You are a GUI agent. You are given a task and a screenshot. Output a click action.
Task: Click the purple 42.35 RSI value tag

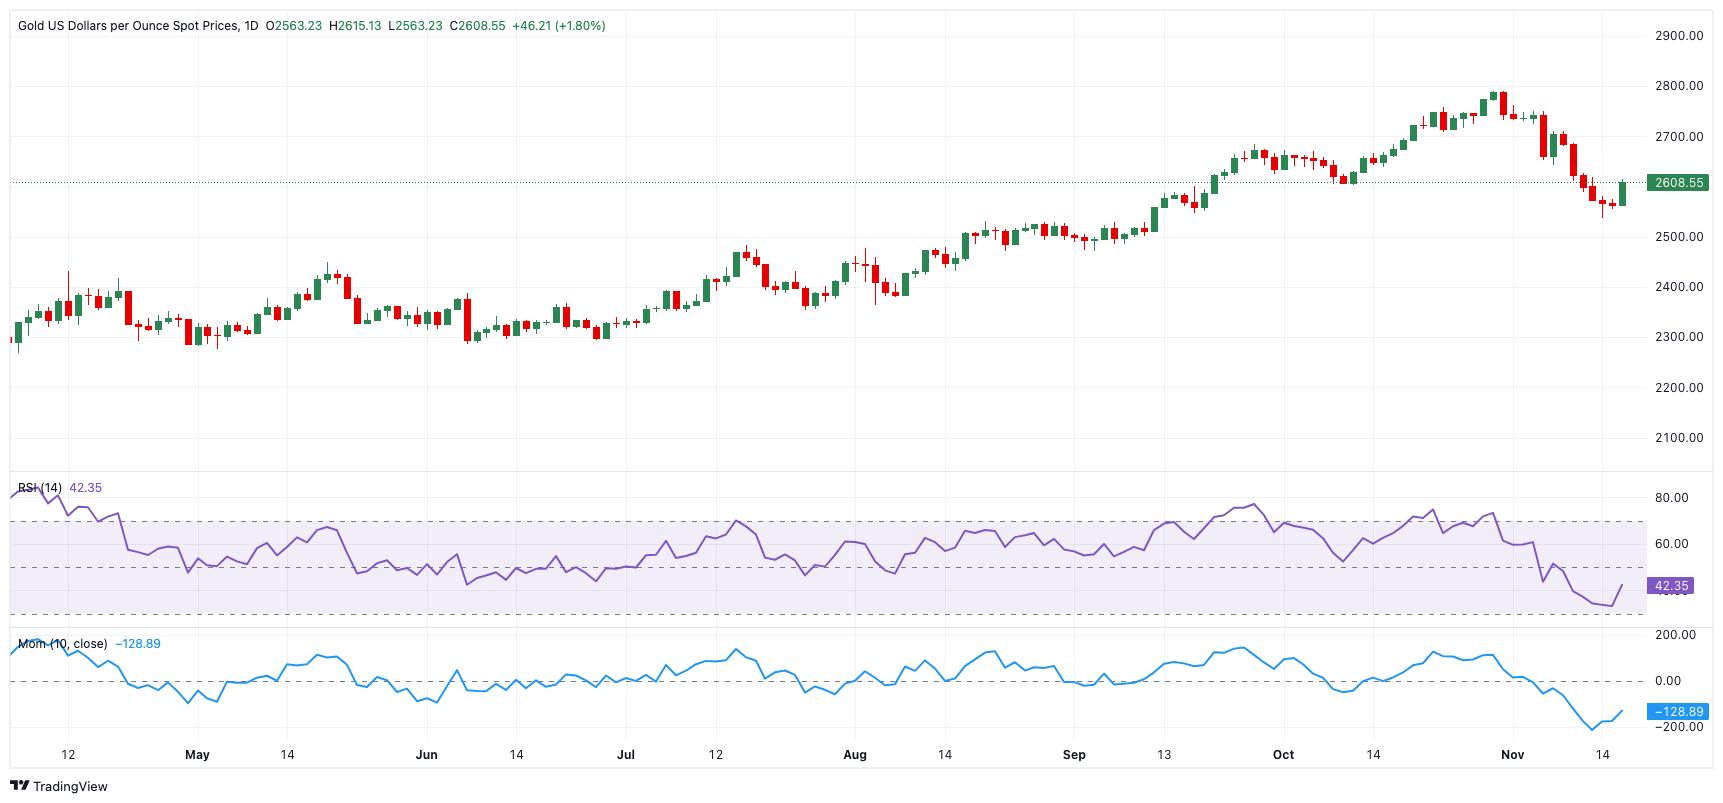click(1671, 586)
